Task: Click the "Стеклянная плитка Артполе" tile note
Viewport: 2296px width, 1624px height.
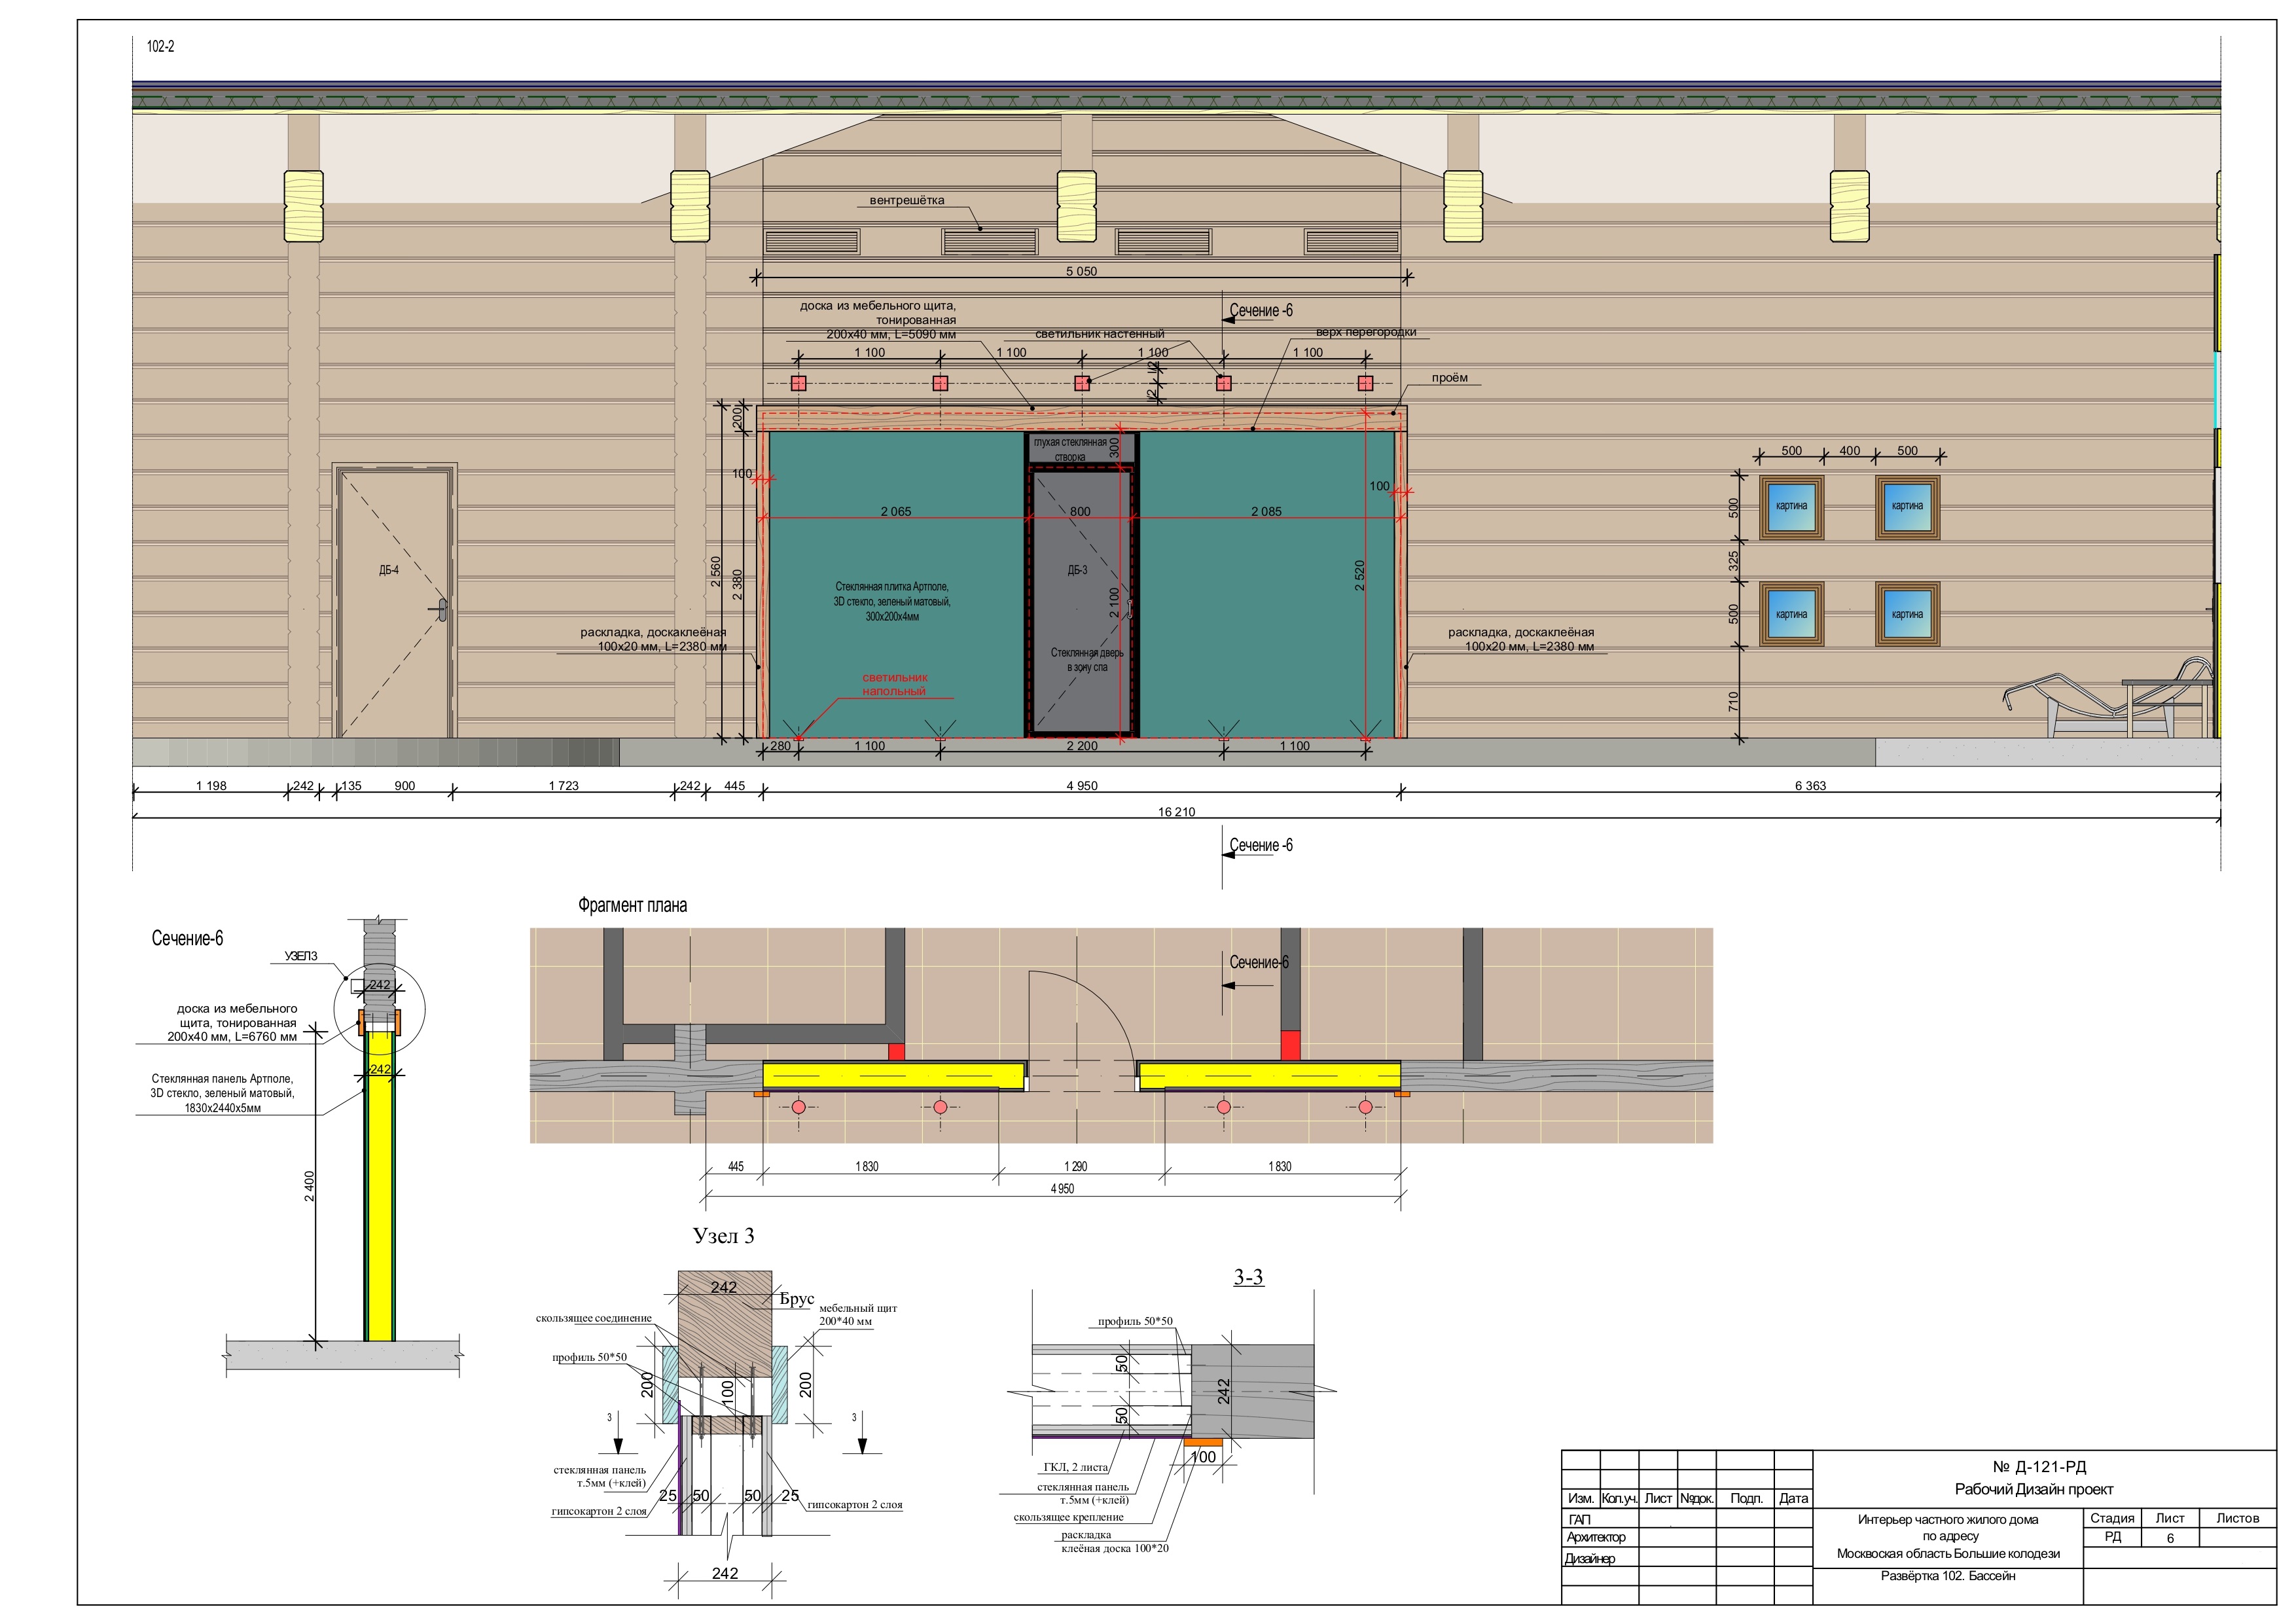Action: 892,602
